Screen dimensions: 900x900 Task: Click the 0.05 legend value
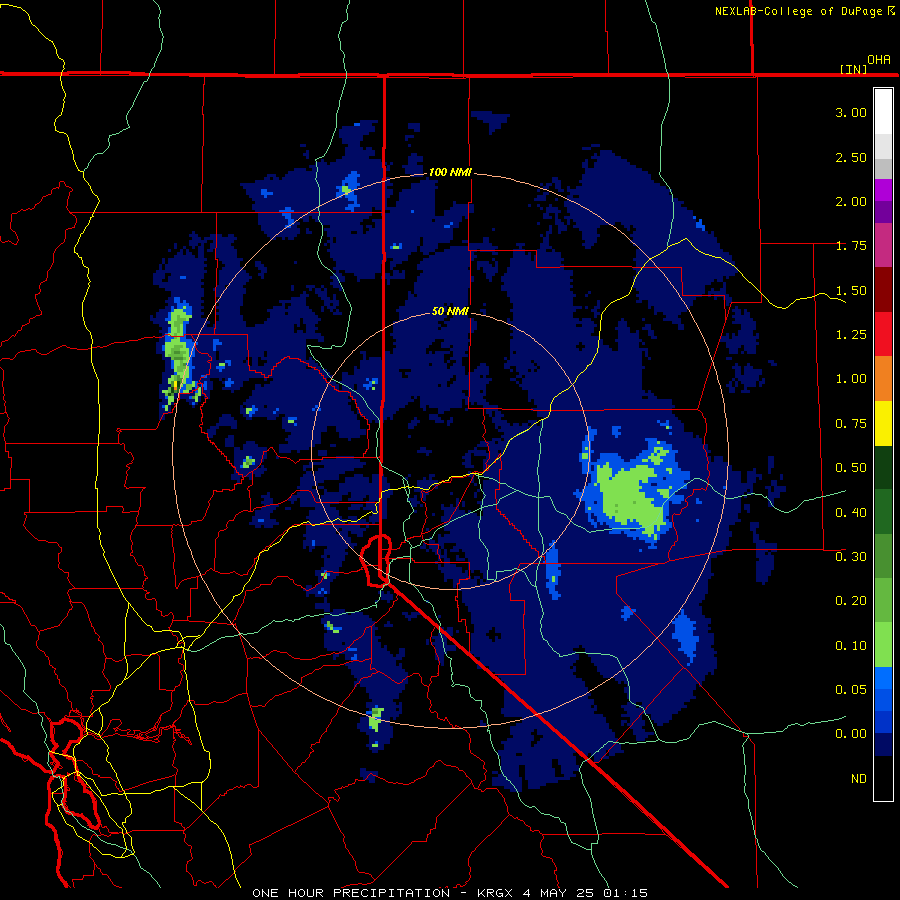pos(851,689)
